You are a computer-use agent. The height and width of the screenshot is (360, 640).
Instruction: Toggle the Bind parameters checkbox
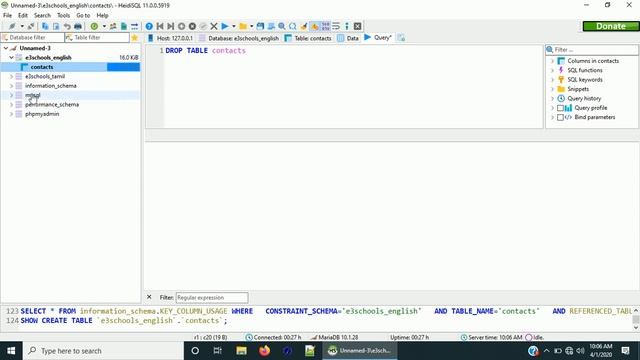click(x=560, y=118)
